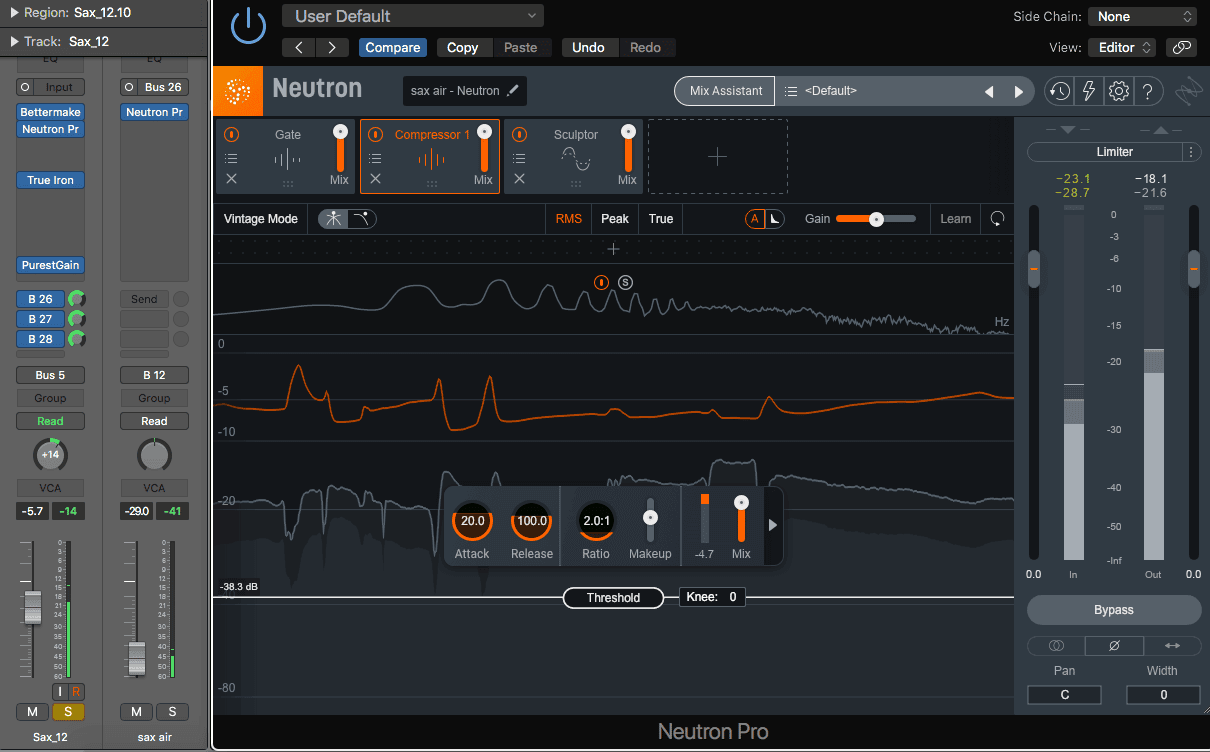Add a new module with plus slot
Screen dimensions: 1210x752
717,157
